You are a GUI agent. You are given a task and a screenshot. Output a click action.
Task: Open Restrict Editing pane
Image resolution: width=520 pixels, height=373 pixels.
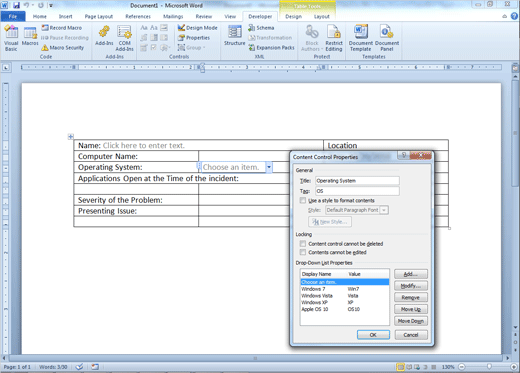(x=334, y=39)
